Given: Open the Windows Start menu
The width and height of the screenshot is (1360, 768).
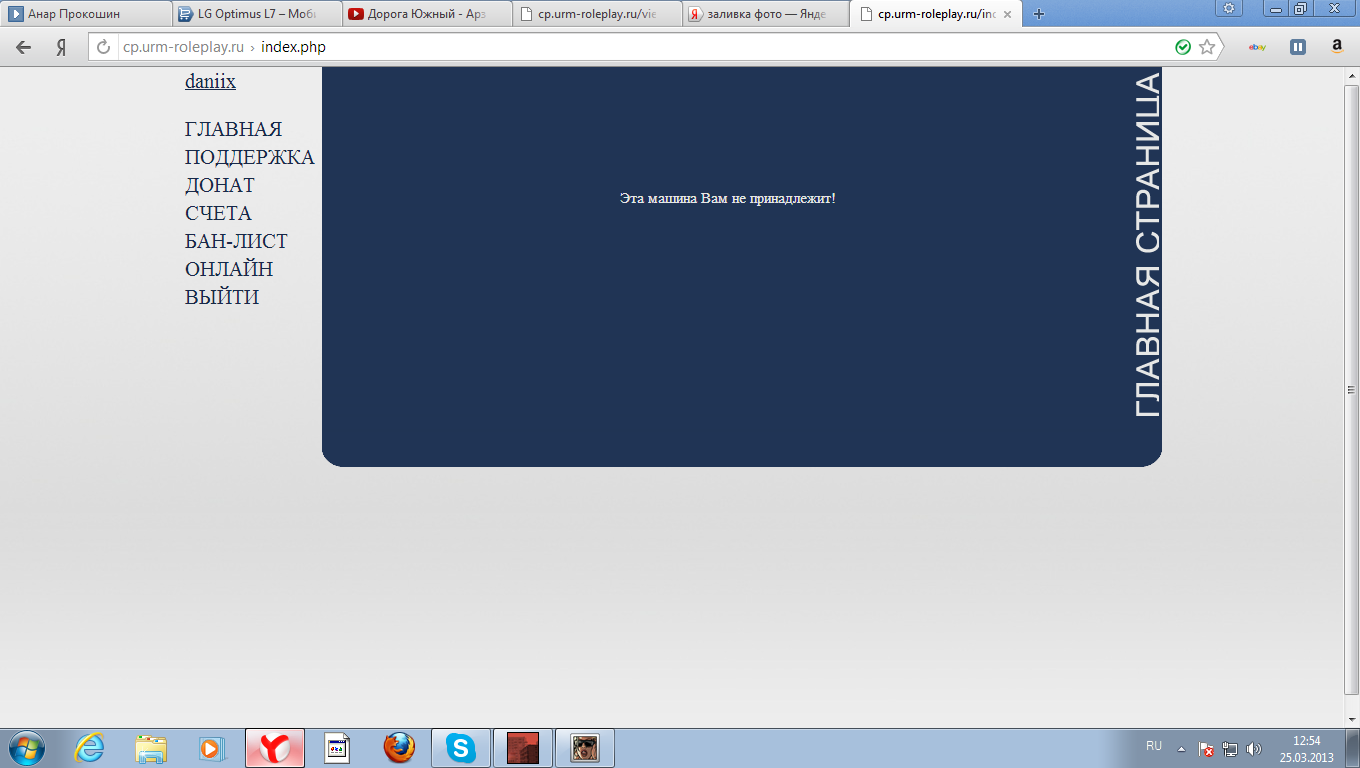Looking at the screenshot, I should pos(27,748).
